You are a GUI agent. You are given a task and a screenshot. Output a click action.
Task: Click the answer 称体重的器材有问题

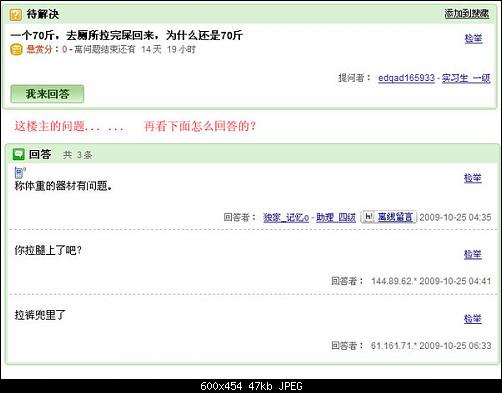(63, 186)
